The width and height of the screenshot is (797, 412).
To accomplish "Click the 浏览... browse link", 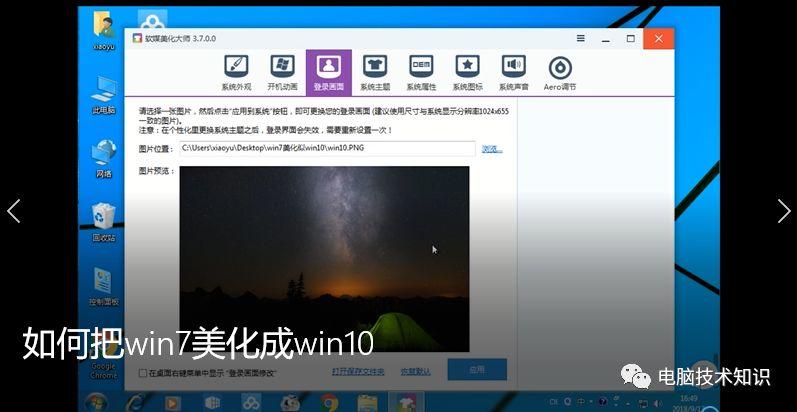I will coord(492,149).
